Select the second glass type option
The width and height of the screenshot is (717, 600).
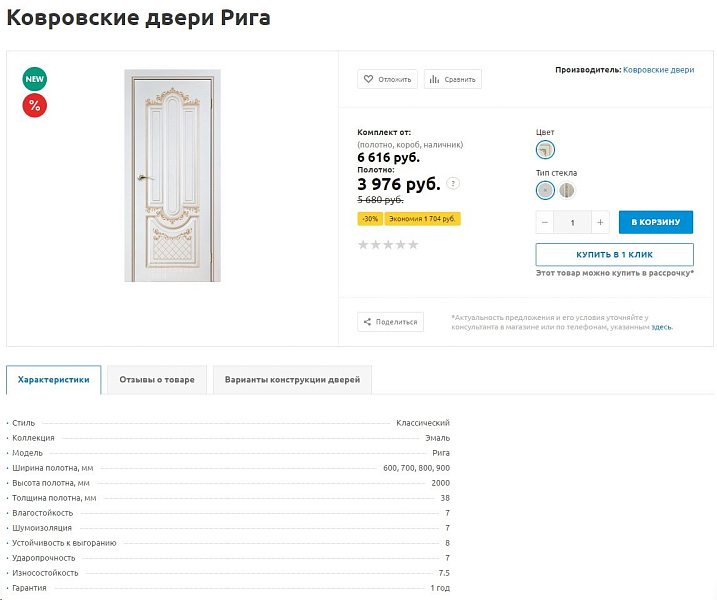pos(567,190)
